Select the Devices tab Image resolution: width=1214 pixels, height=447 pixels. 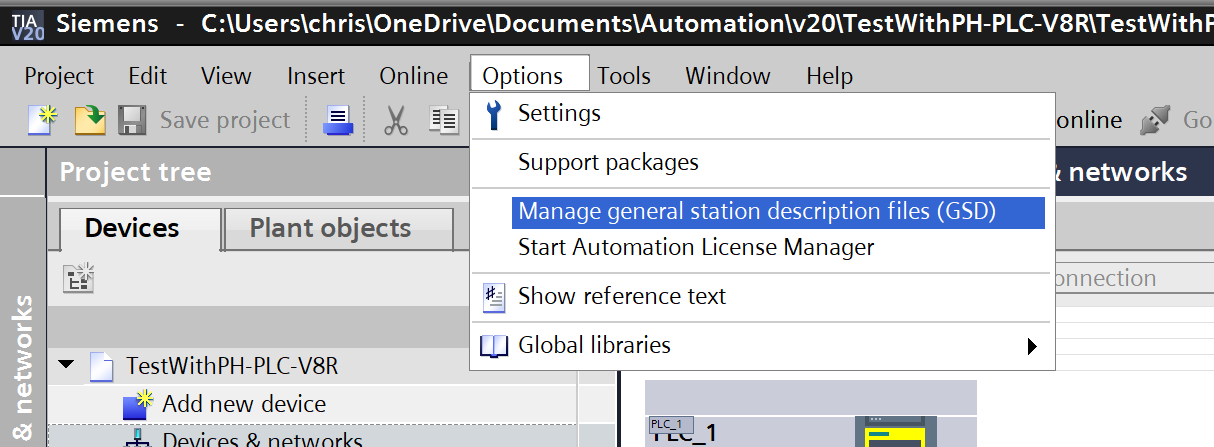pos(131,228)
